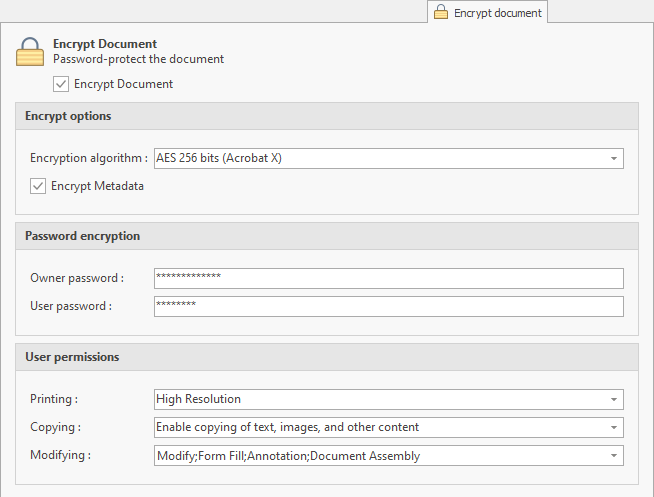Click the High Resolution printing combo box
Viewport: 654px width, 497px height.
pos(389,399)
